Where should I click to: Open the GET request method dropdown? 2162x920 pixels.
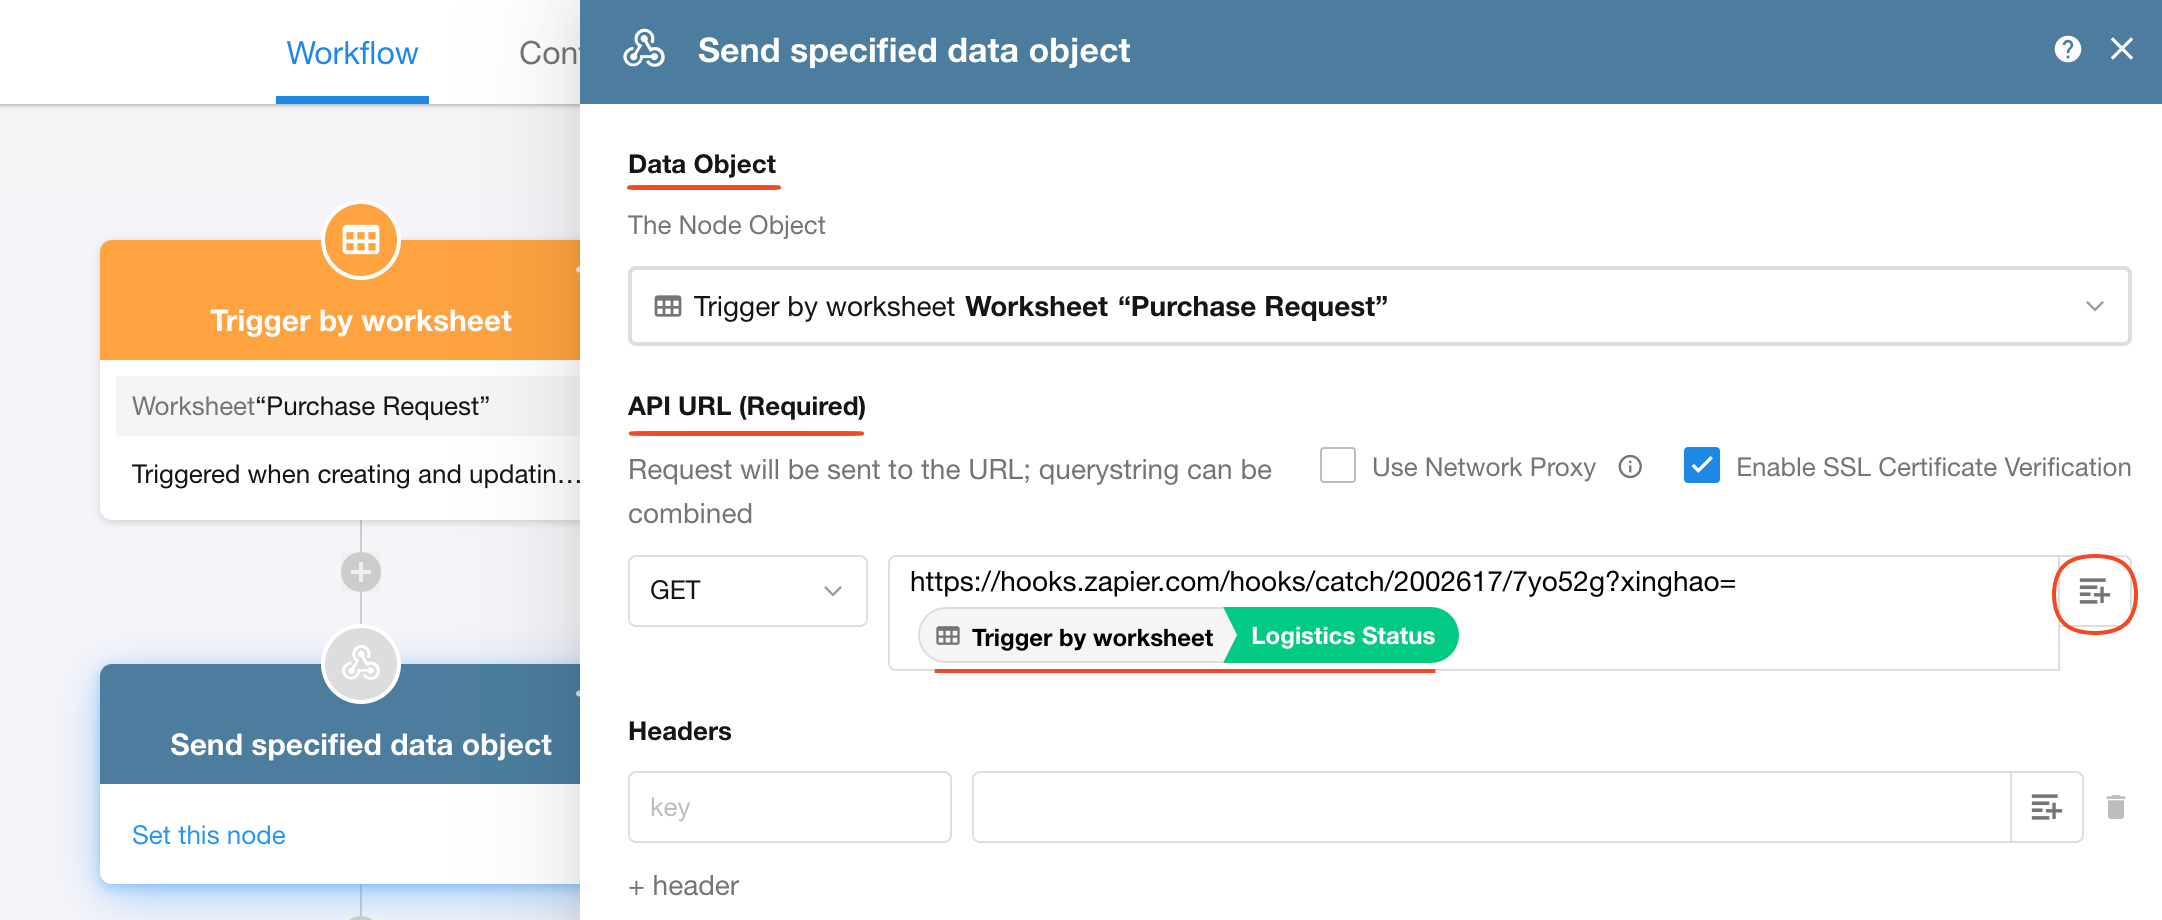tap(747, 591)
